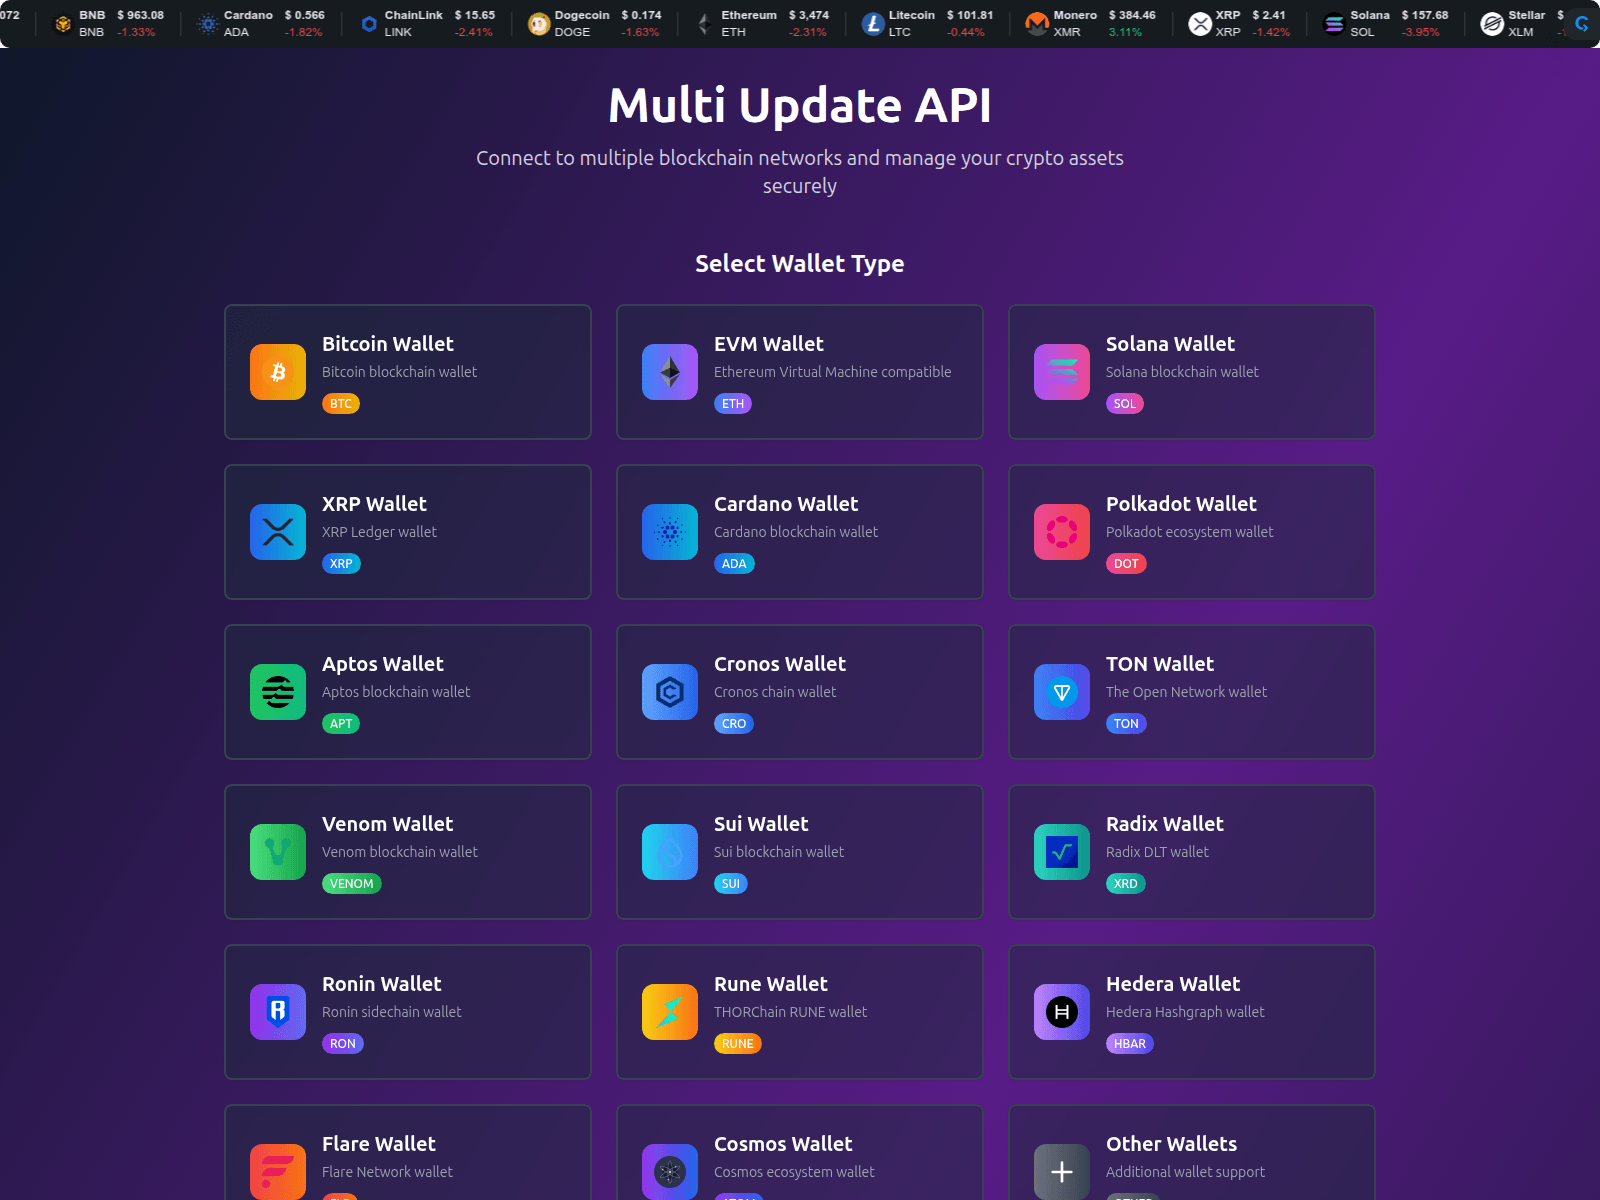Viewport: 1600px width, 1200px height.
Task: Click the Polkadot Wallet icon
Action: [1062, 532]
